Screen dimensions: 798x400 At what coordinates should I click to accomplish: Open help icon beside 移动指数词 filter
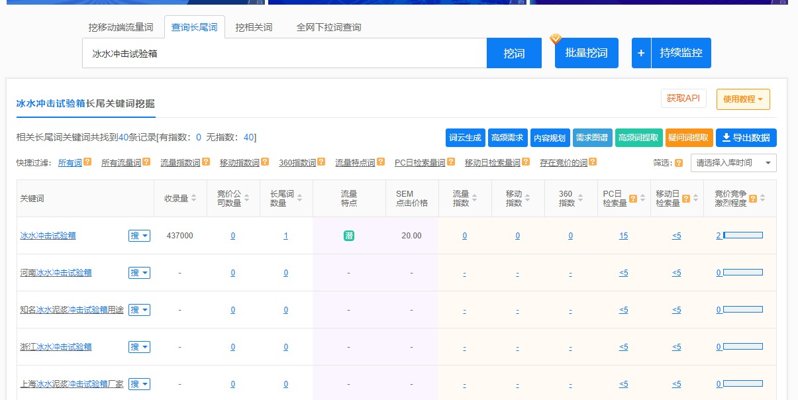[x=265, y=162]
